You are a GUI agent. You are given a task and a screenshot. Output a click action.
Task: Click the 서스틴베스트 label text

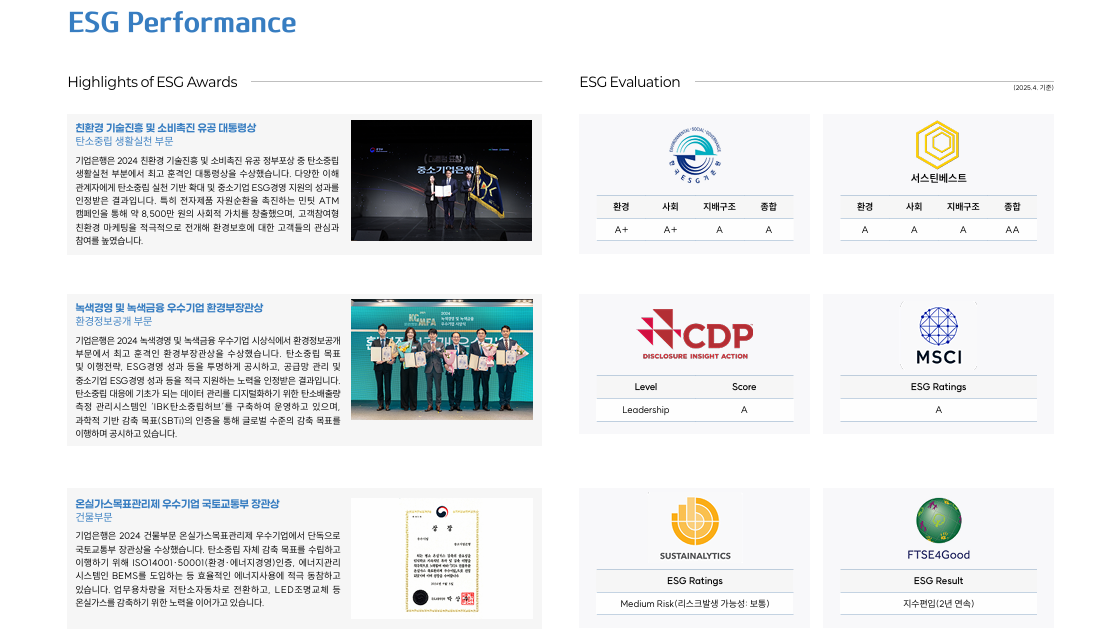[938, 178]
